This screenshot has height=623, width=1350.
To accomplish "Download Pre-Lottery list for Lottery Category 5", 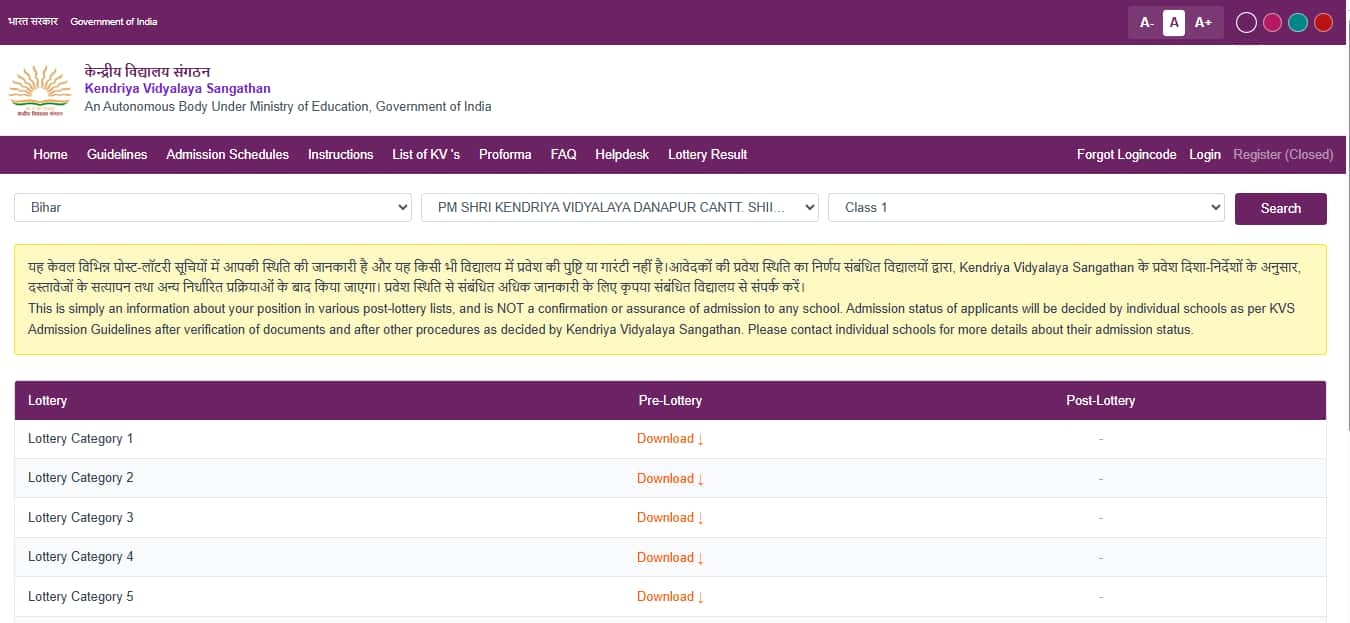I will click(670, 596).
